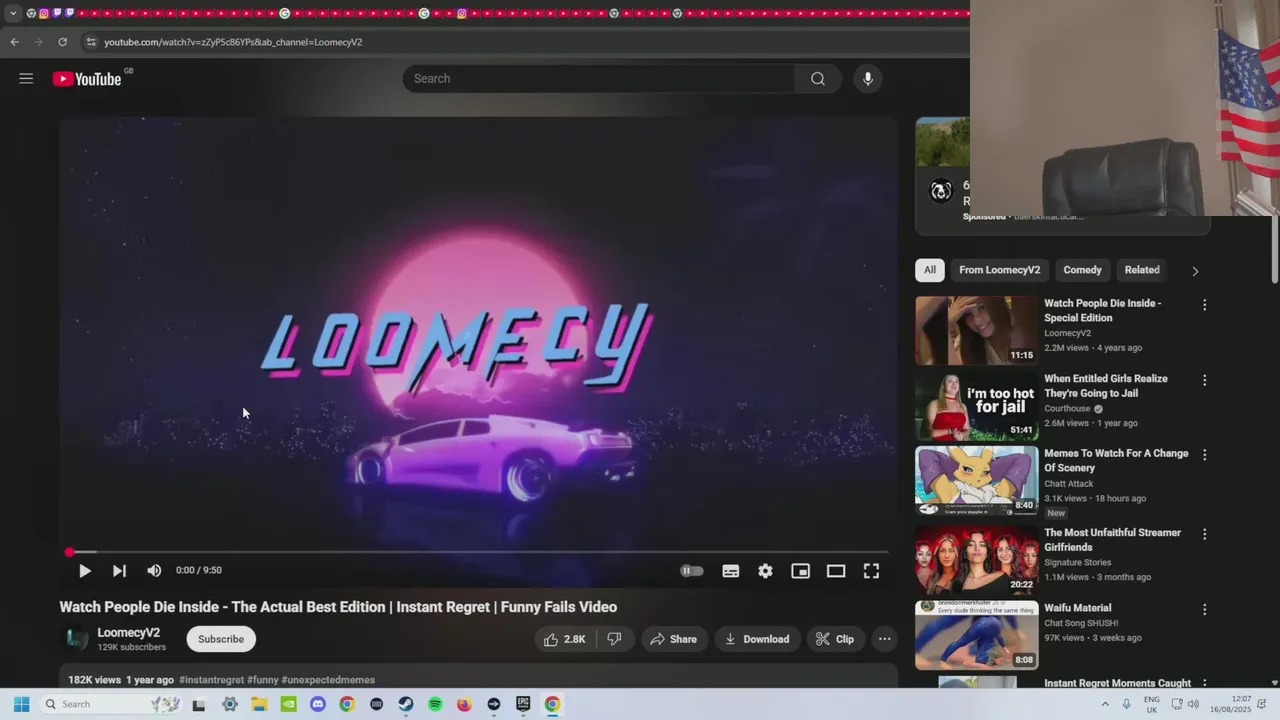Switch to theatre mode

coord(836,571)
